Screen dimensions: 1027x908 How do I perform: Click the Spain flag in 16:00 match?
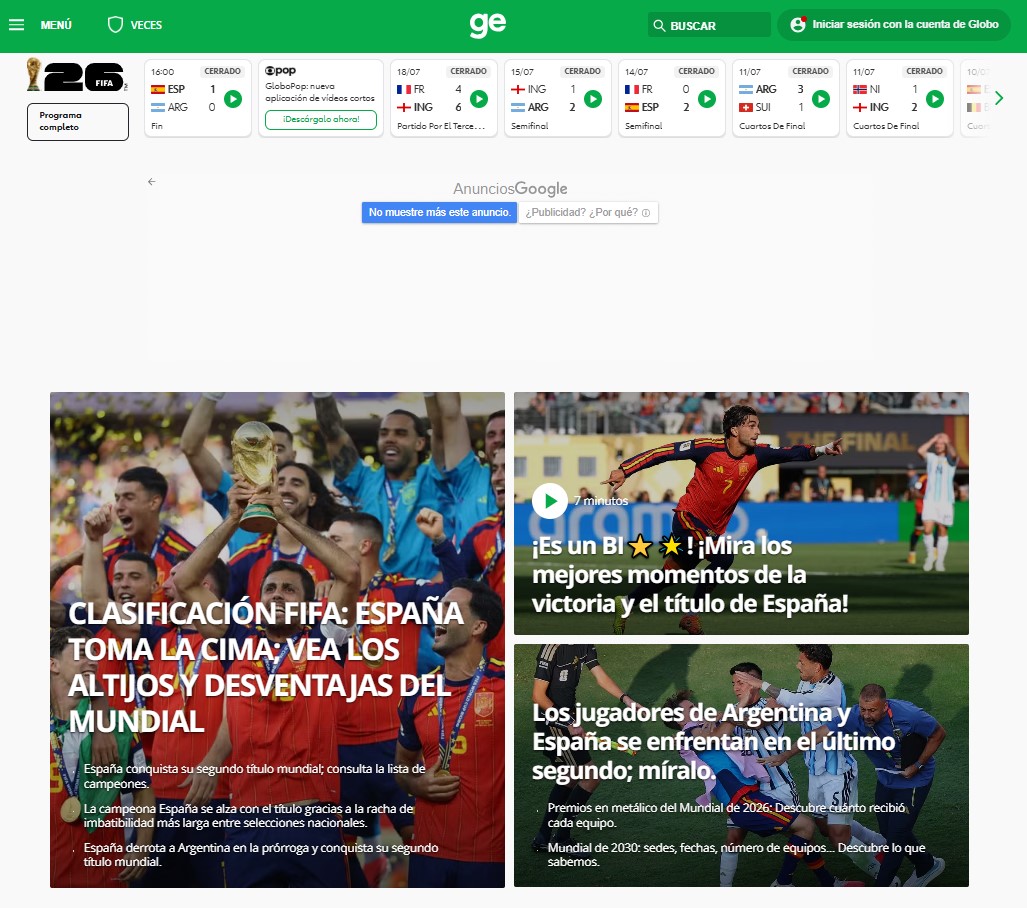[158, 89]
